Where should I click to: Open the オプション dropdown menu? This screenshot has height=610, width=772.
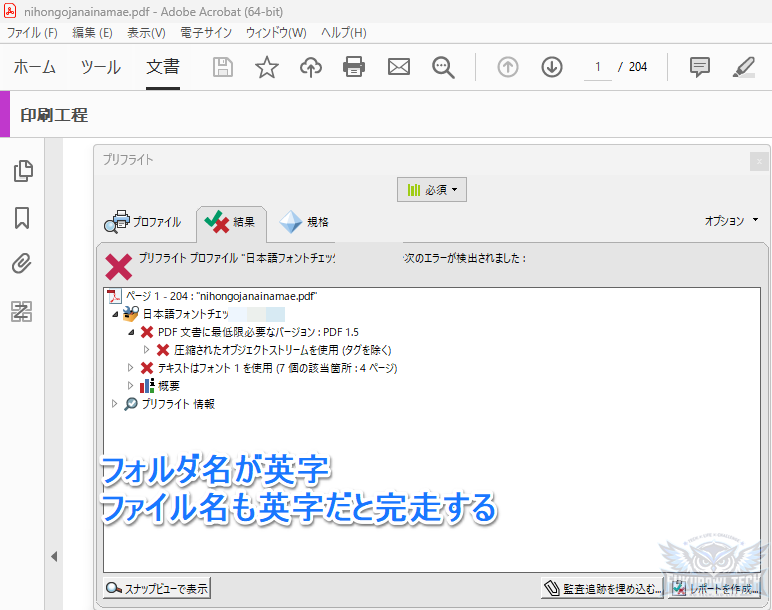click(731, 221)
